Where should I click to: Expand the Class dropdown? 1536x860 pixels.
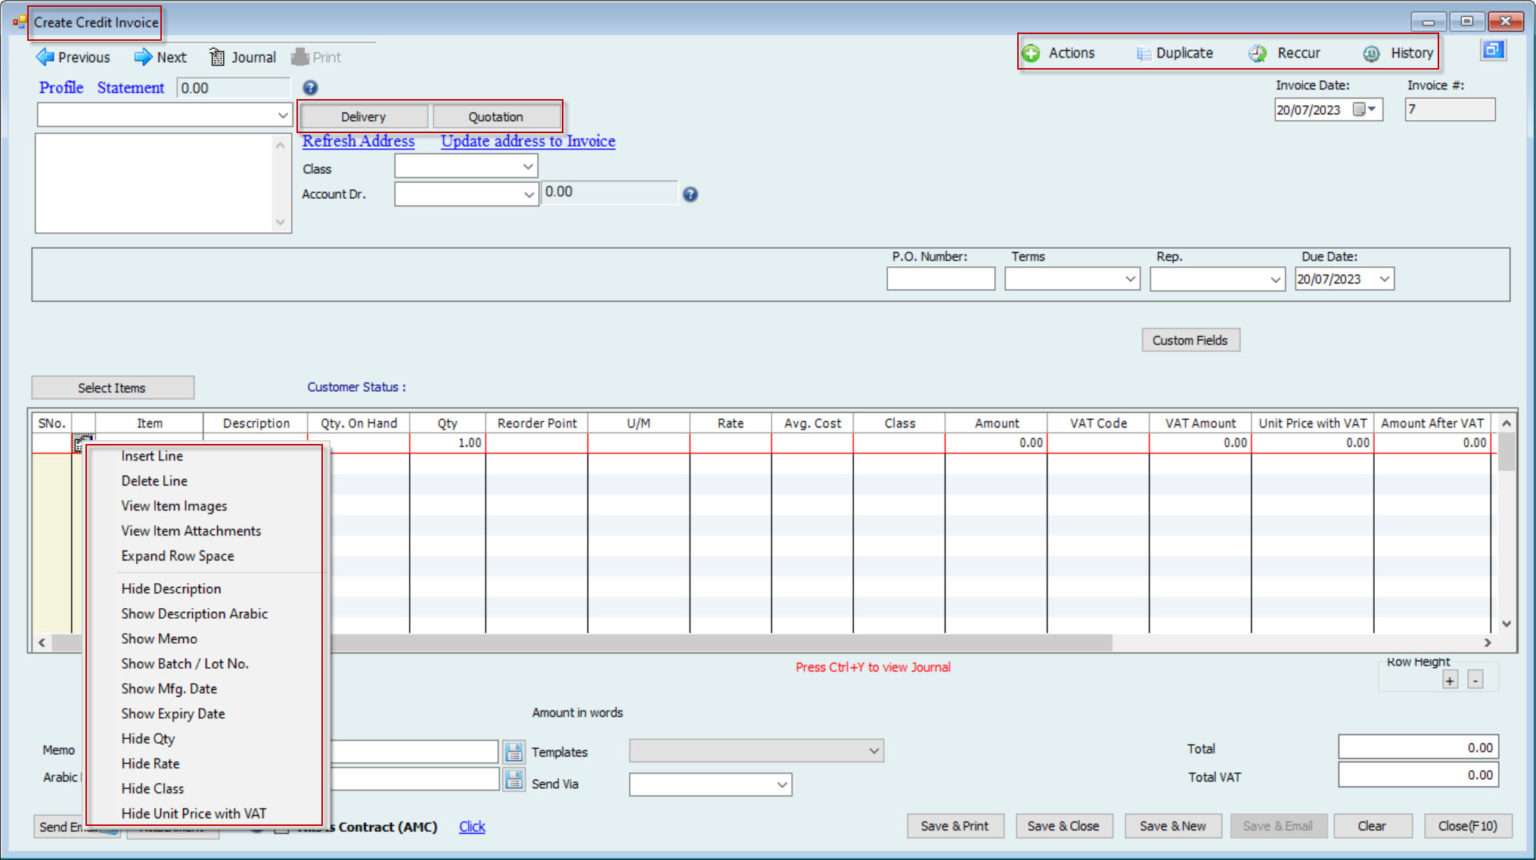point(527,167)
